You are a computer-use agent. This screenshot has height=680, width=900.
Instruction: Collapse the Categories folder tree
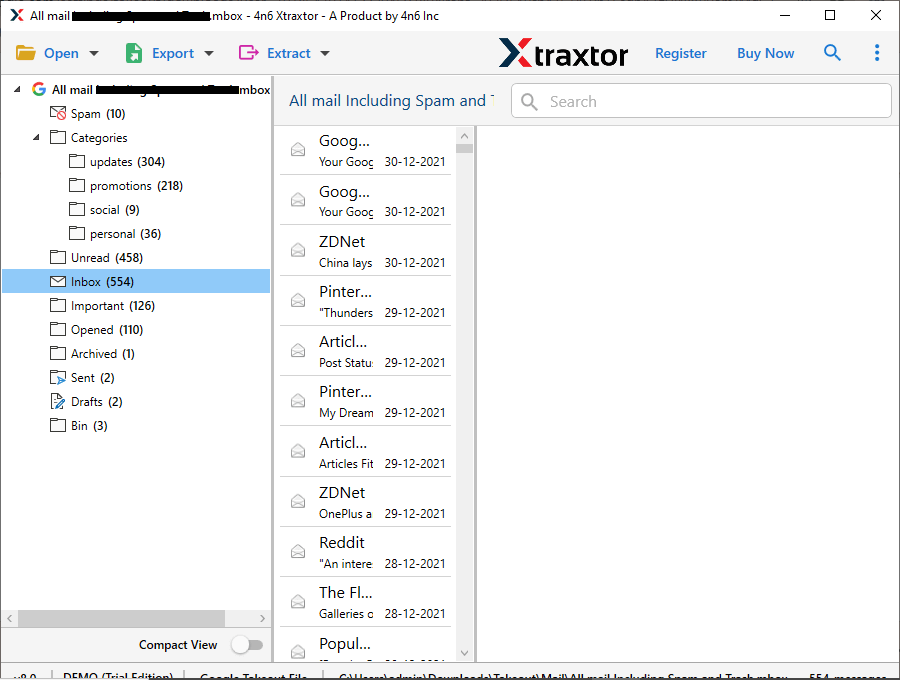pyautogui.click(x=36, y=137)
